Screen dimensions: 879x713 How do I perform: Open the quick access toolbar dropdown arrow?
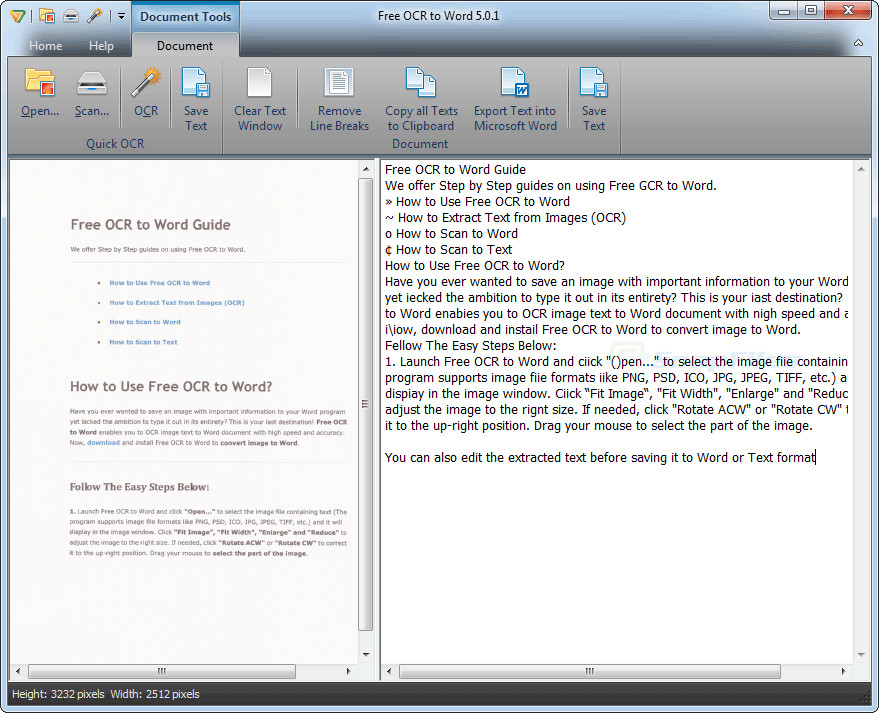(121, 16)
